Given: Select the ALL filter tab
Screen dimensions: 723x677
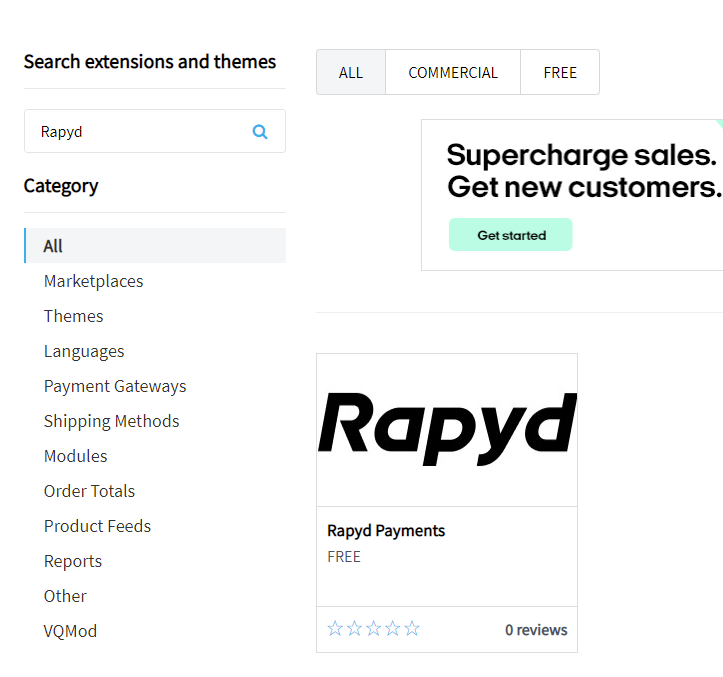Looking at the screenshot, I should click(351, 72).
